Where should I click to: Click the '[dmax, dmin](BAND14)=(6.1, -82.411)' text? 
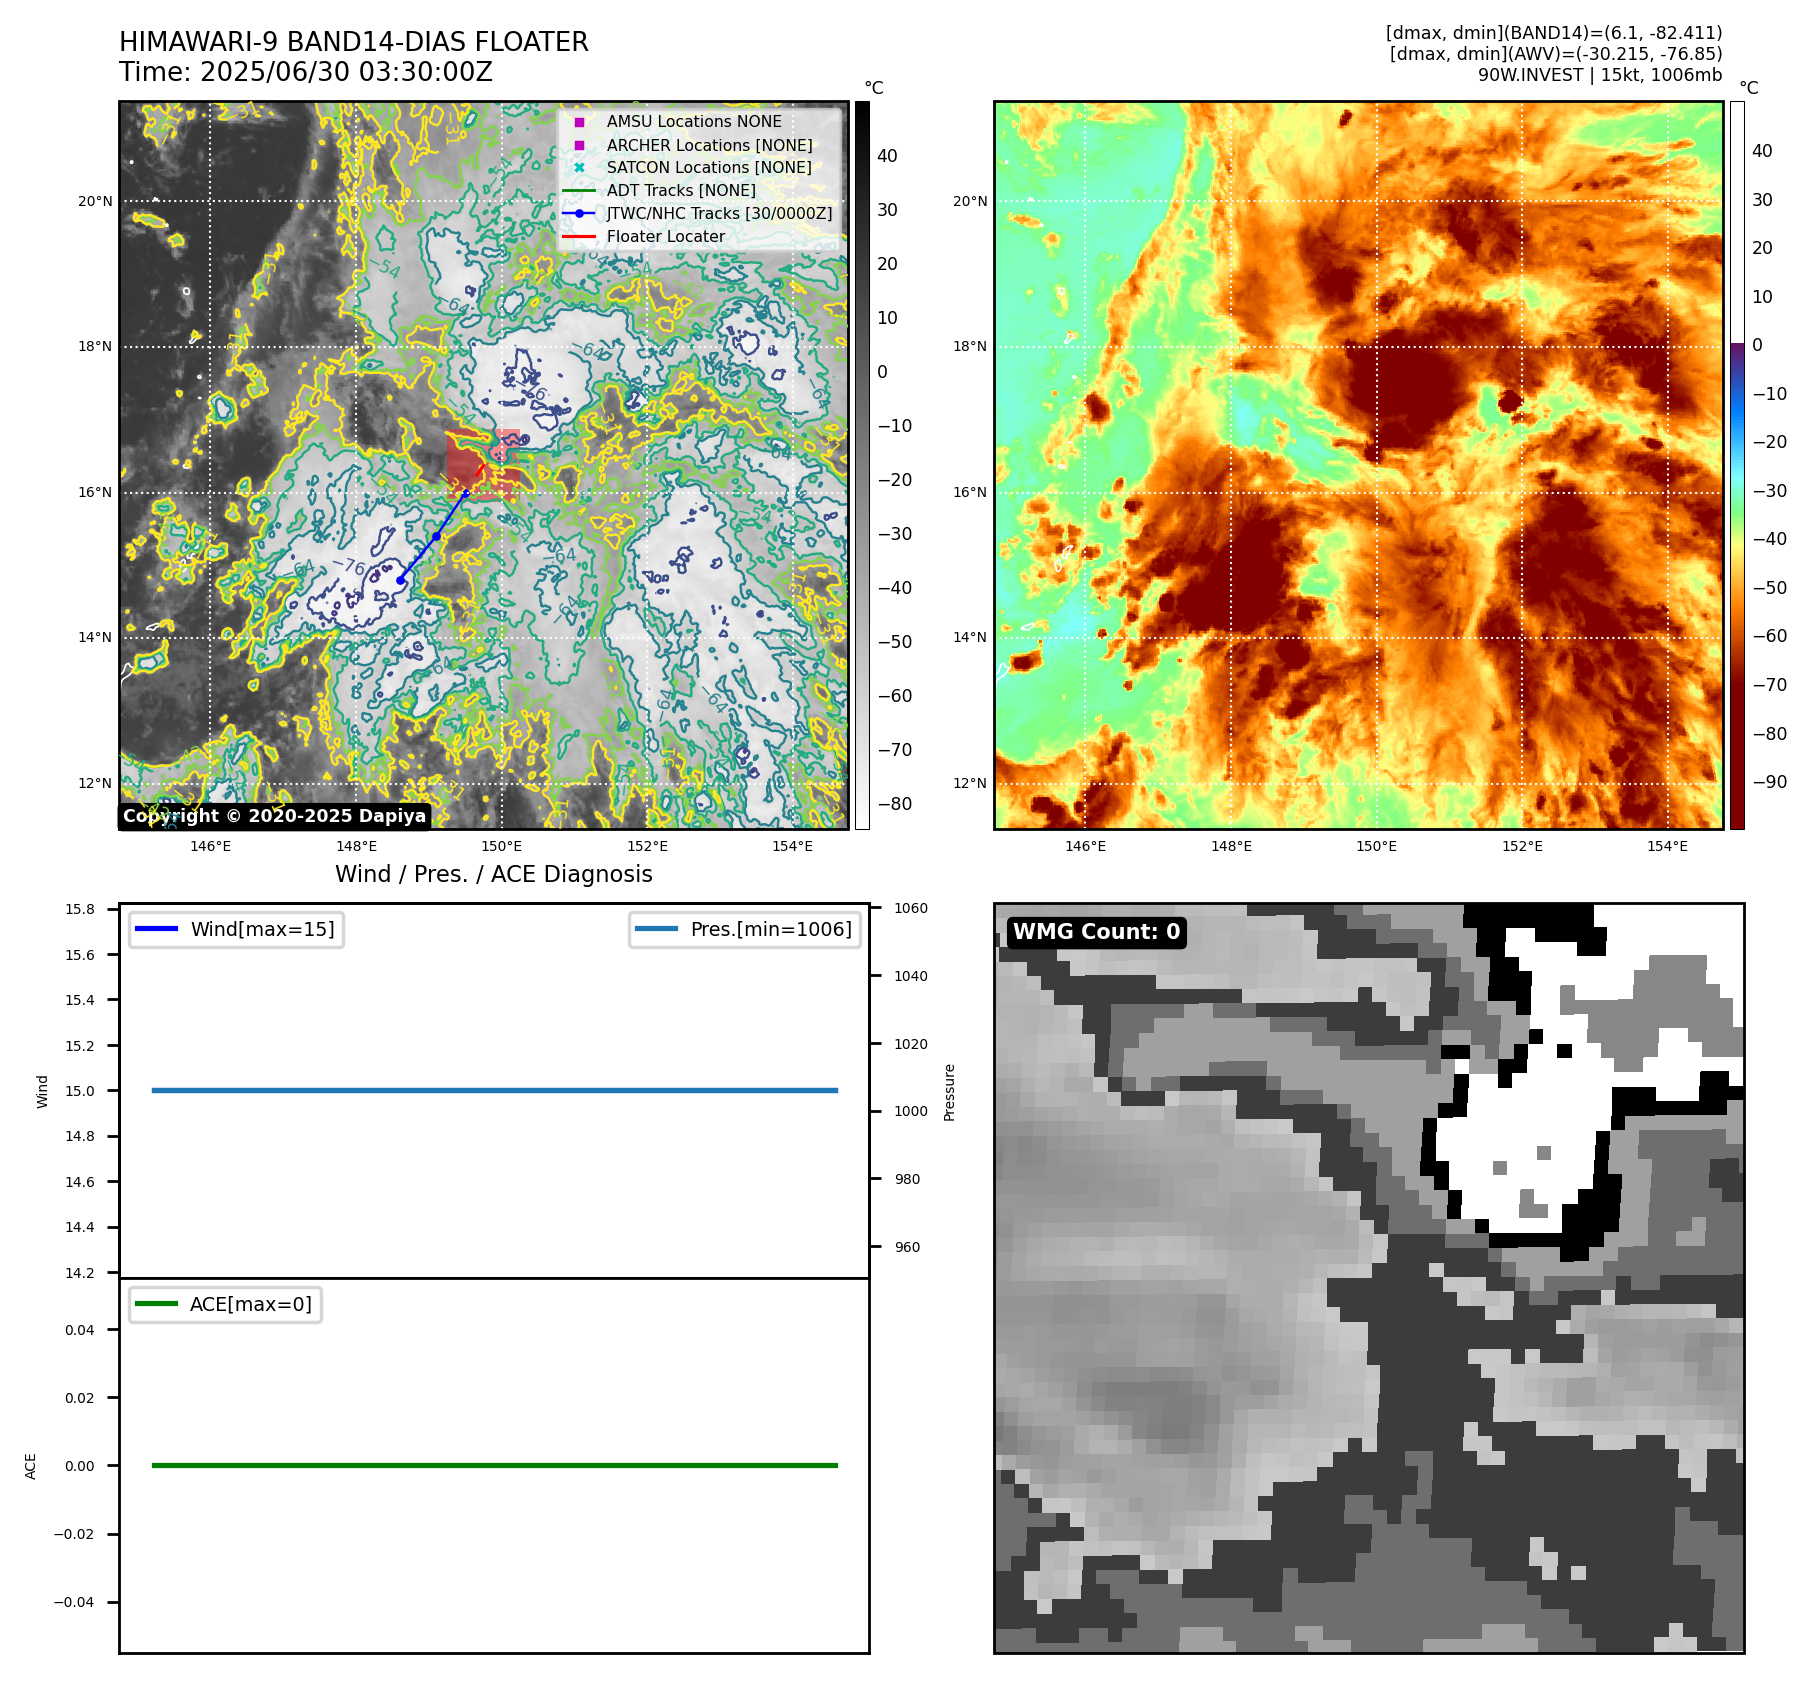[x=1554, y=33]
